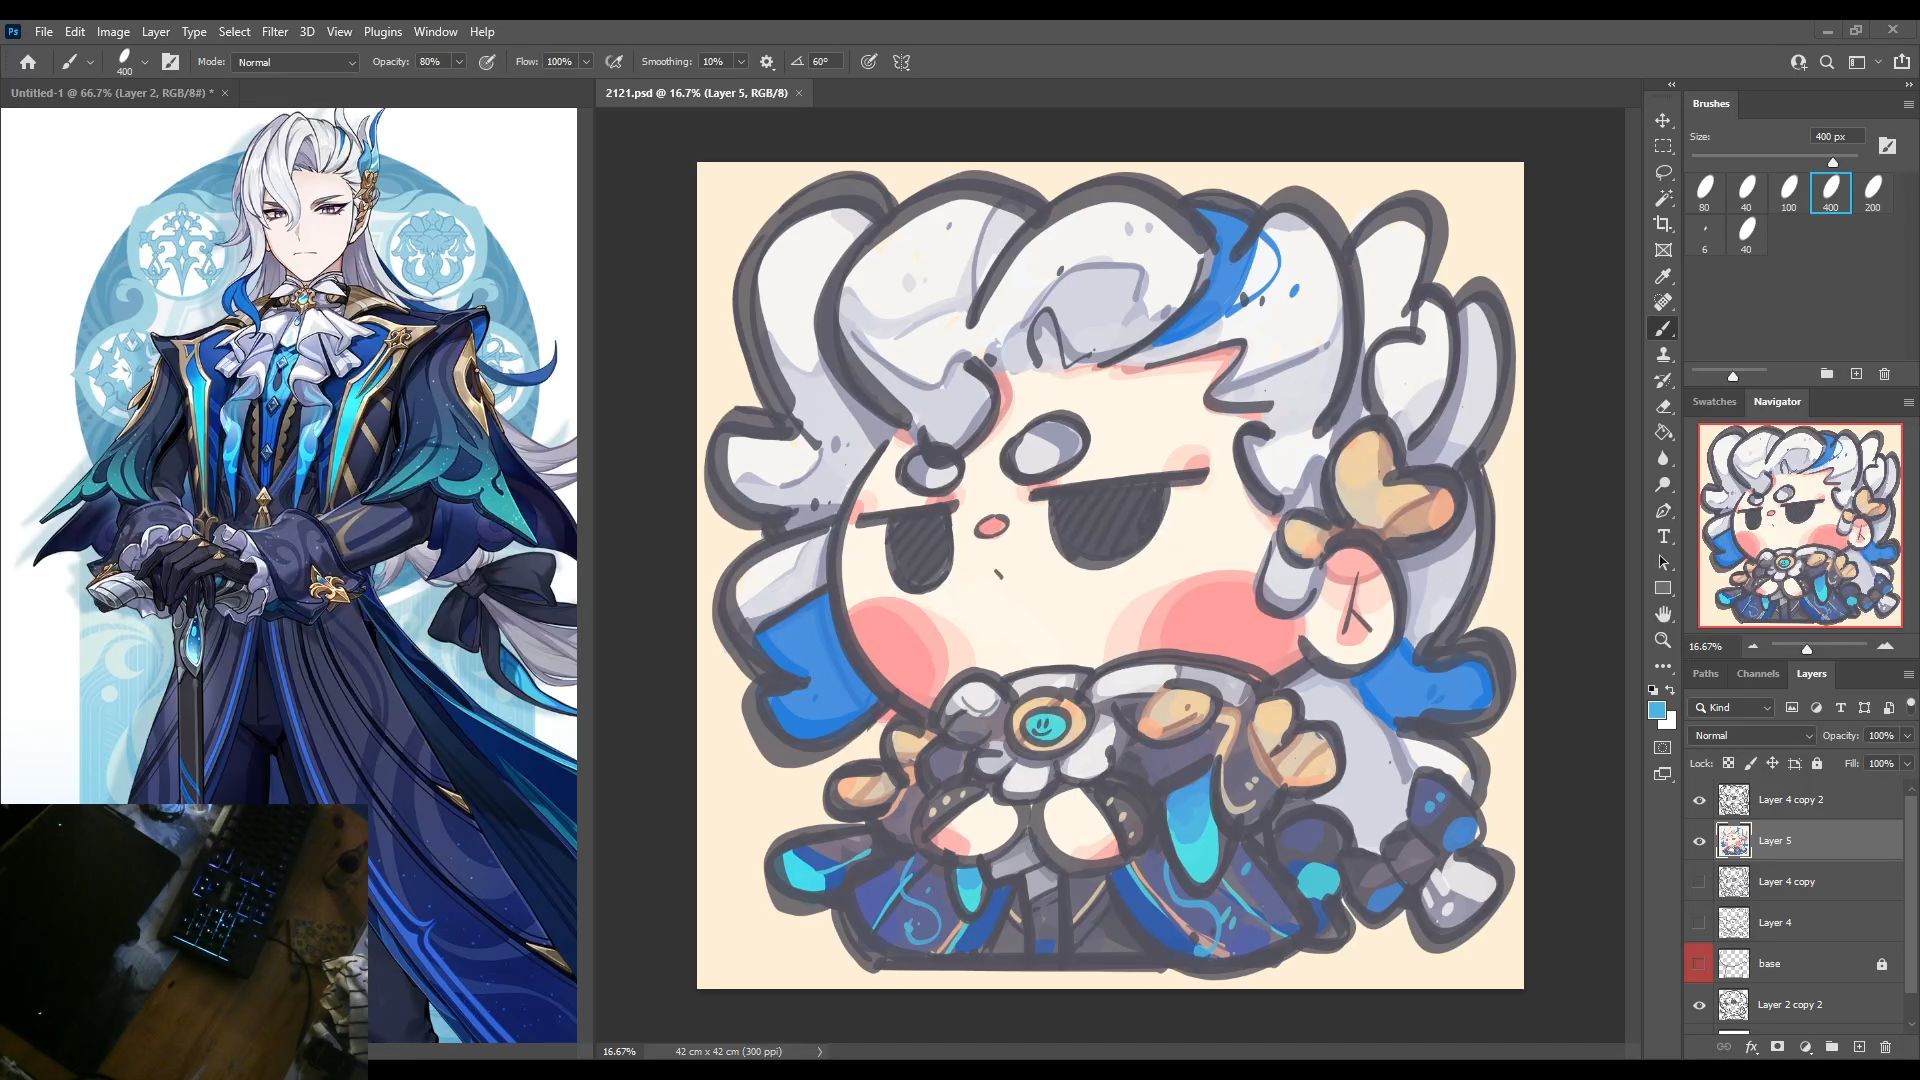Image resolution: width=1920 pixels, height=1080 pixels.
Task: Select the Rectangle shape tool
Action: click(1663, 588)
